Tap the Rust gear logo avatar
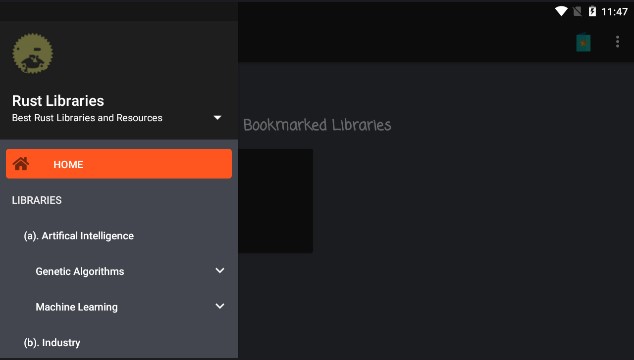The image size is (634, 360). pos(32,54)
